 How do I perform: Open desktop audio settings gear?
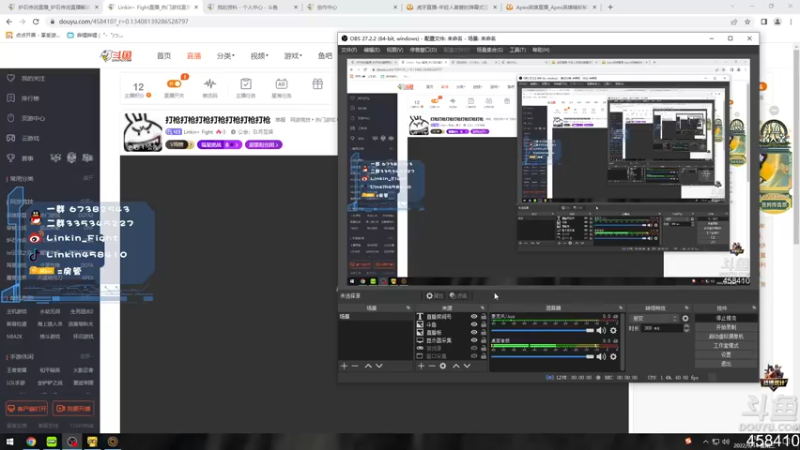[x=613, y=357]
